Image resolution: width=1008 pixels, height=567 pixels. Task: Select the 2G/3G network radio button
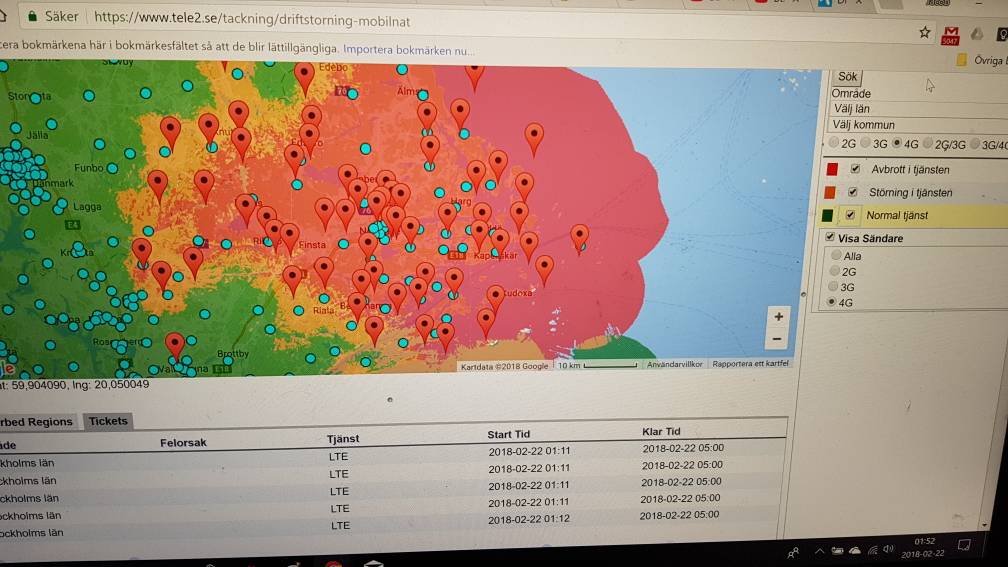[928, 143]
